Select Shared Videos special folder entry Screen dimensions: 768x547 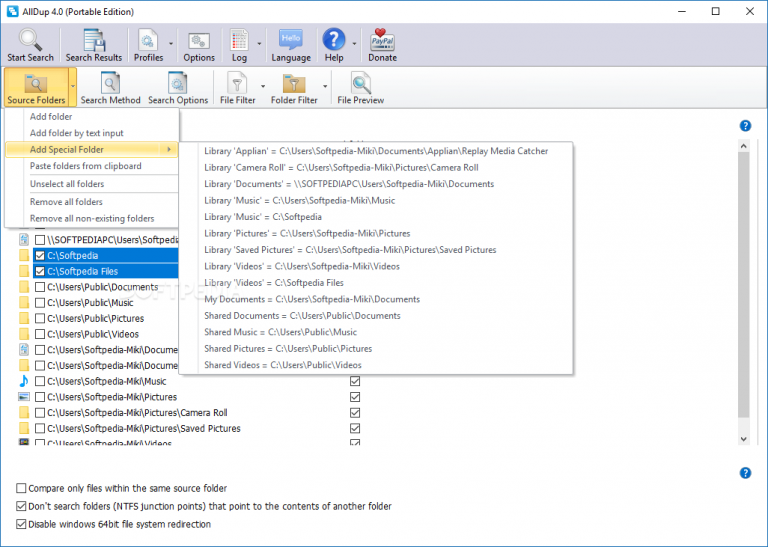[376, 365]
